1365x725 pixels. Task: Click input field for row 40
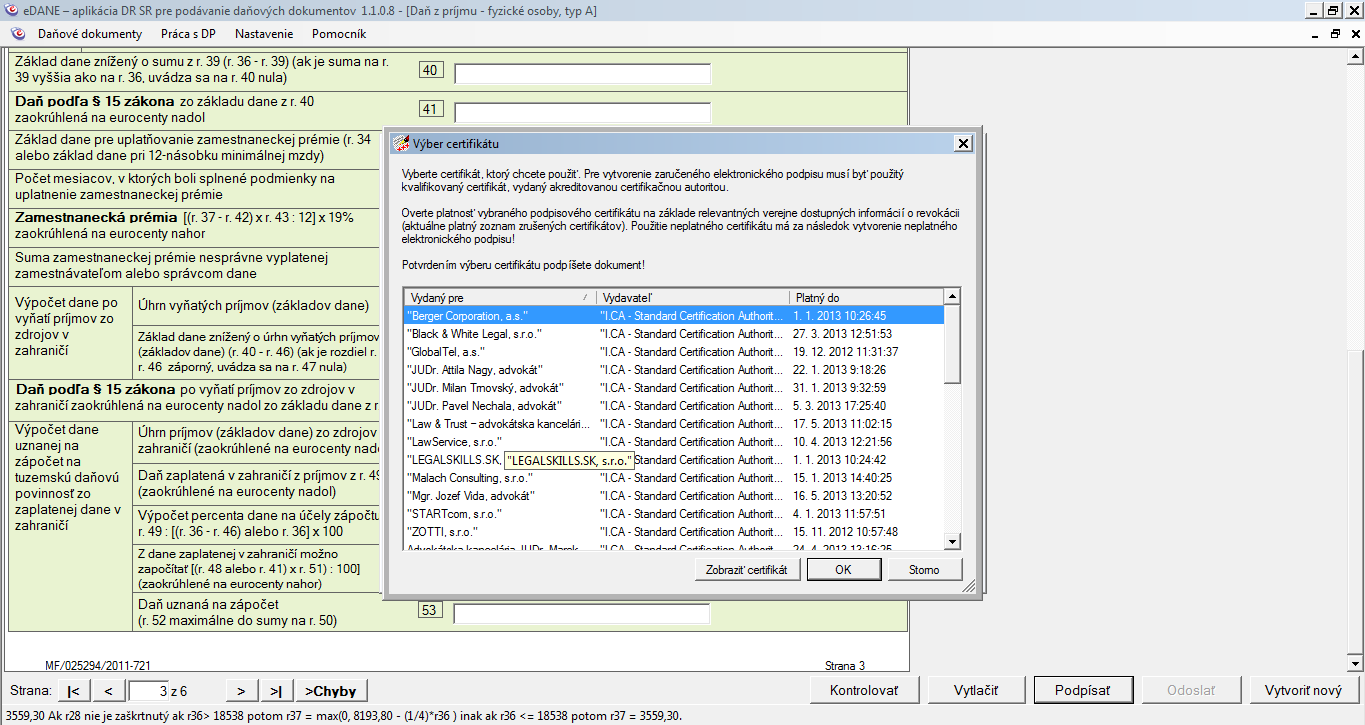click(582, 74)
